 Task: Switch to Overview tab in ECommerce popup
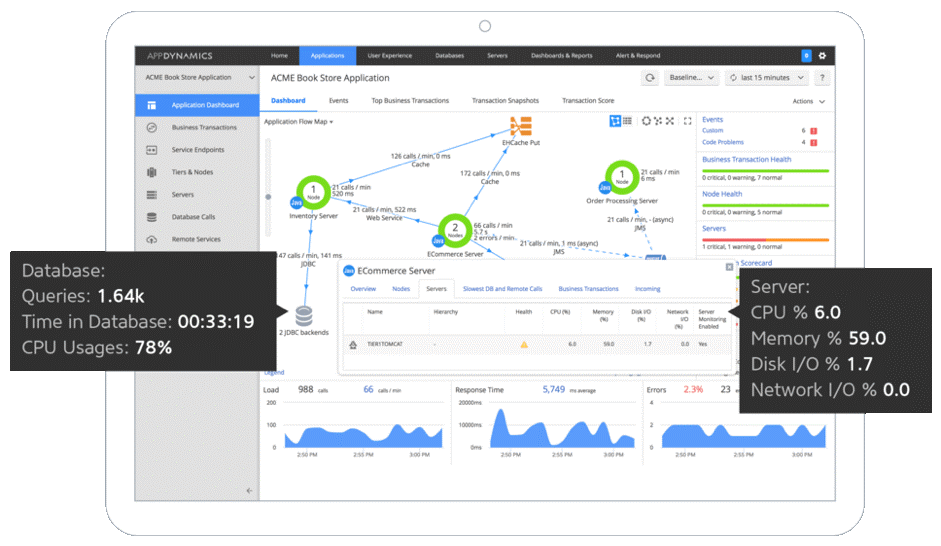pos(363,289)
